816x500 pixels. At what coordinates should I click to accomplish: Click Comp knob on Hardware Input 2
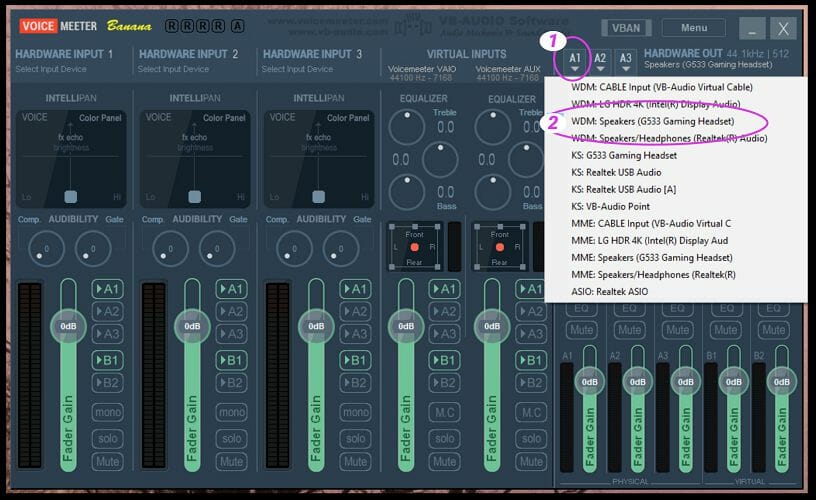coord(170,249)
